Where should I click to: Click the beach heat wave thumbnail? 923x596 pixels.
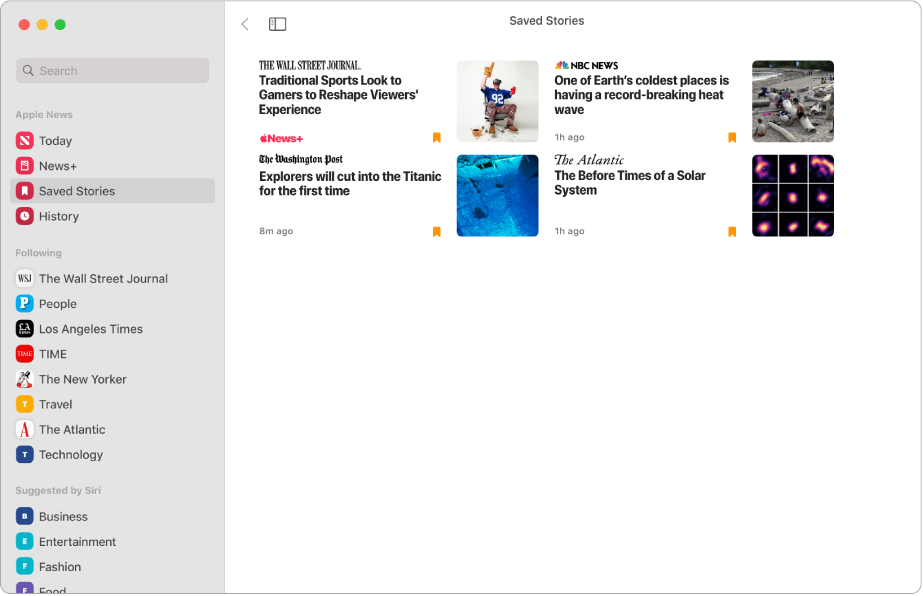(x=793, y=101)
